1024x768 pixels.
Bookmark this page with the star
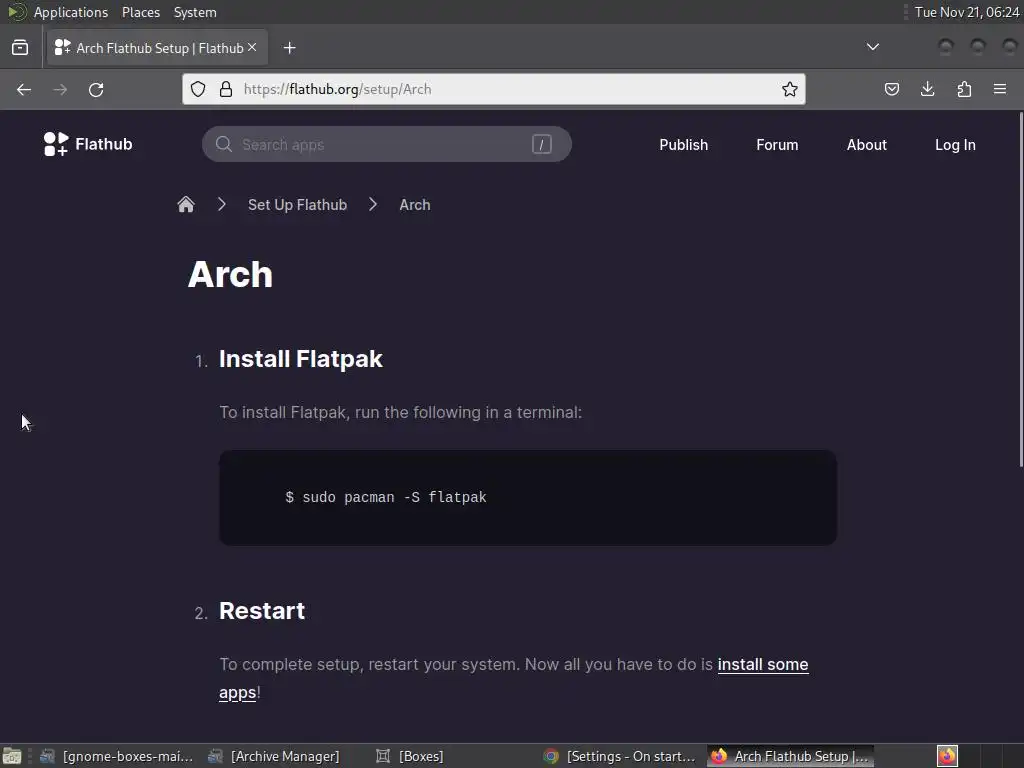click(x=790, y=89)
